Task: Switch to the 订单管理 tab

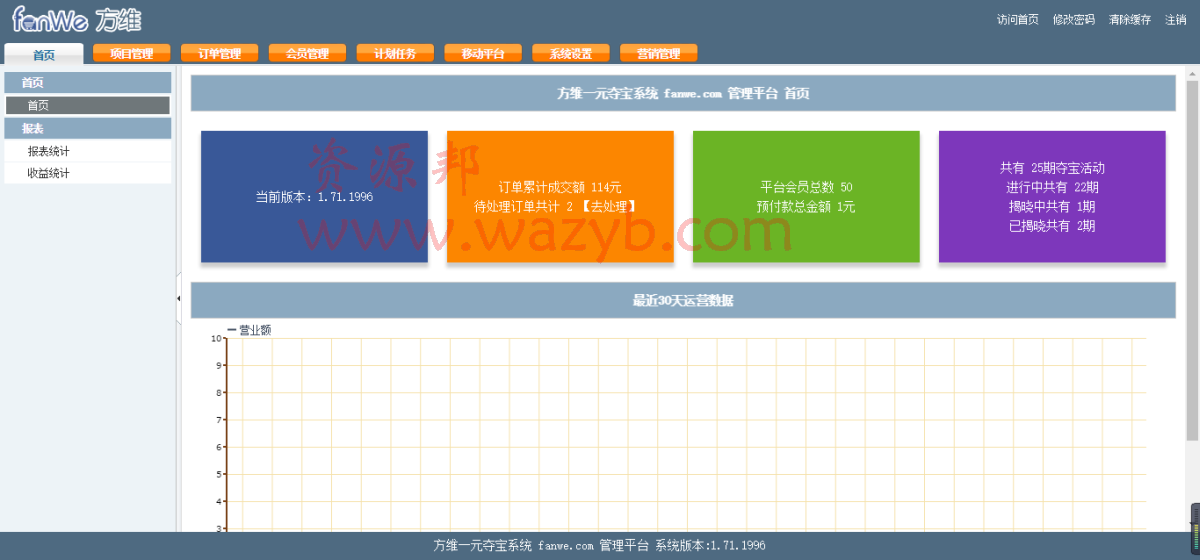Action: (219, 54)
